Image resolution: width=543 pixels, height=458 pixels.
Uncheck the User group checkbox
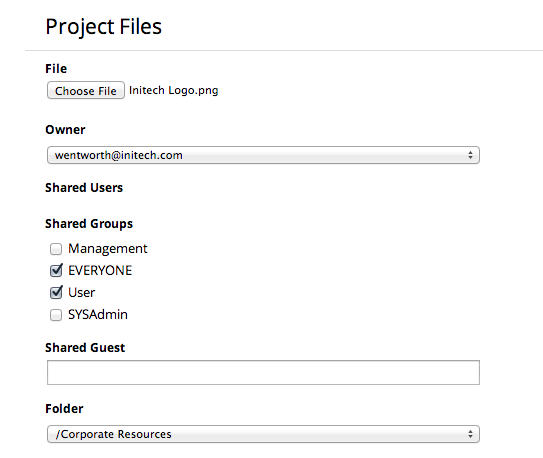point(56,293)
